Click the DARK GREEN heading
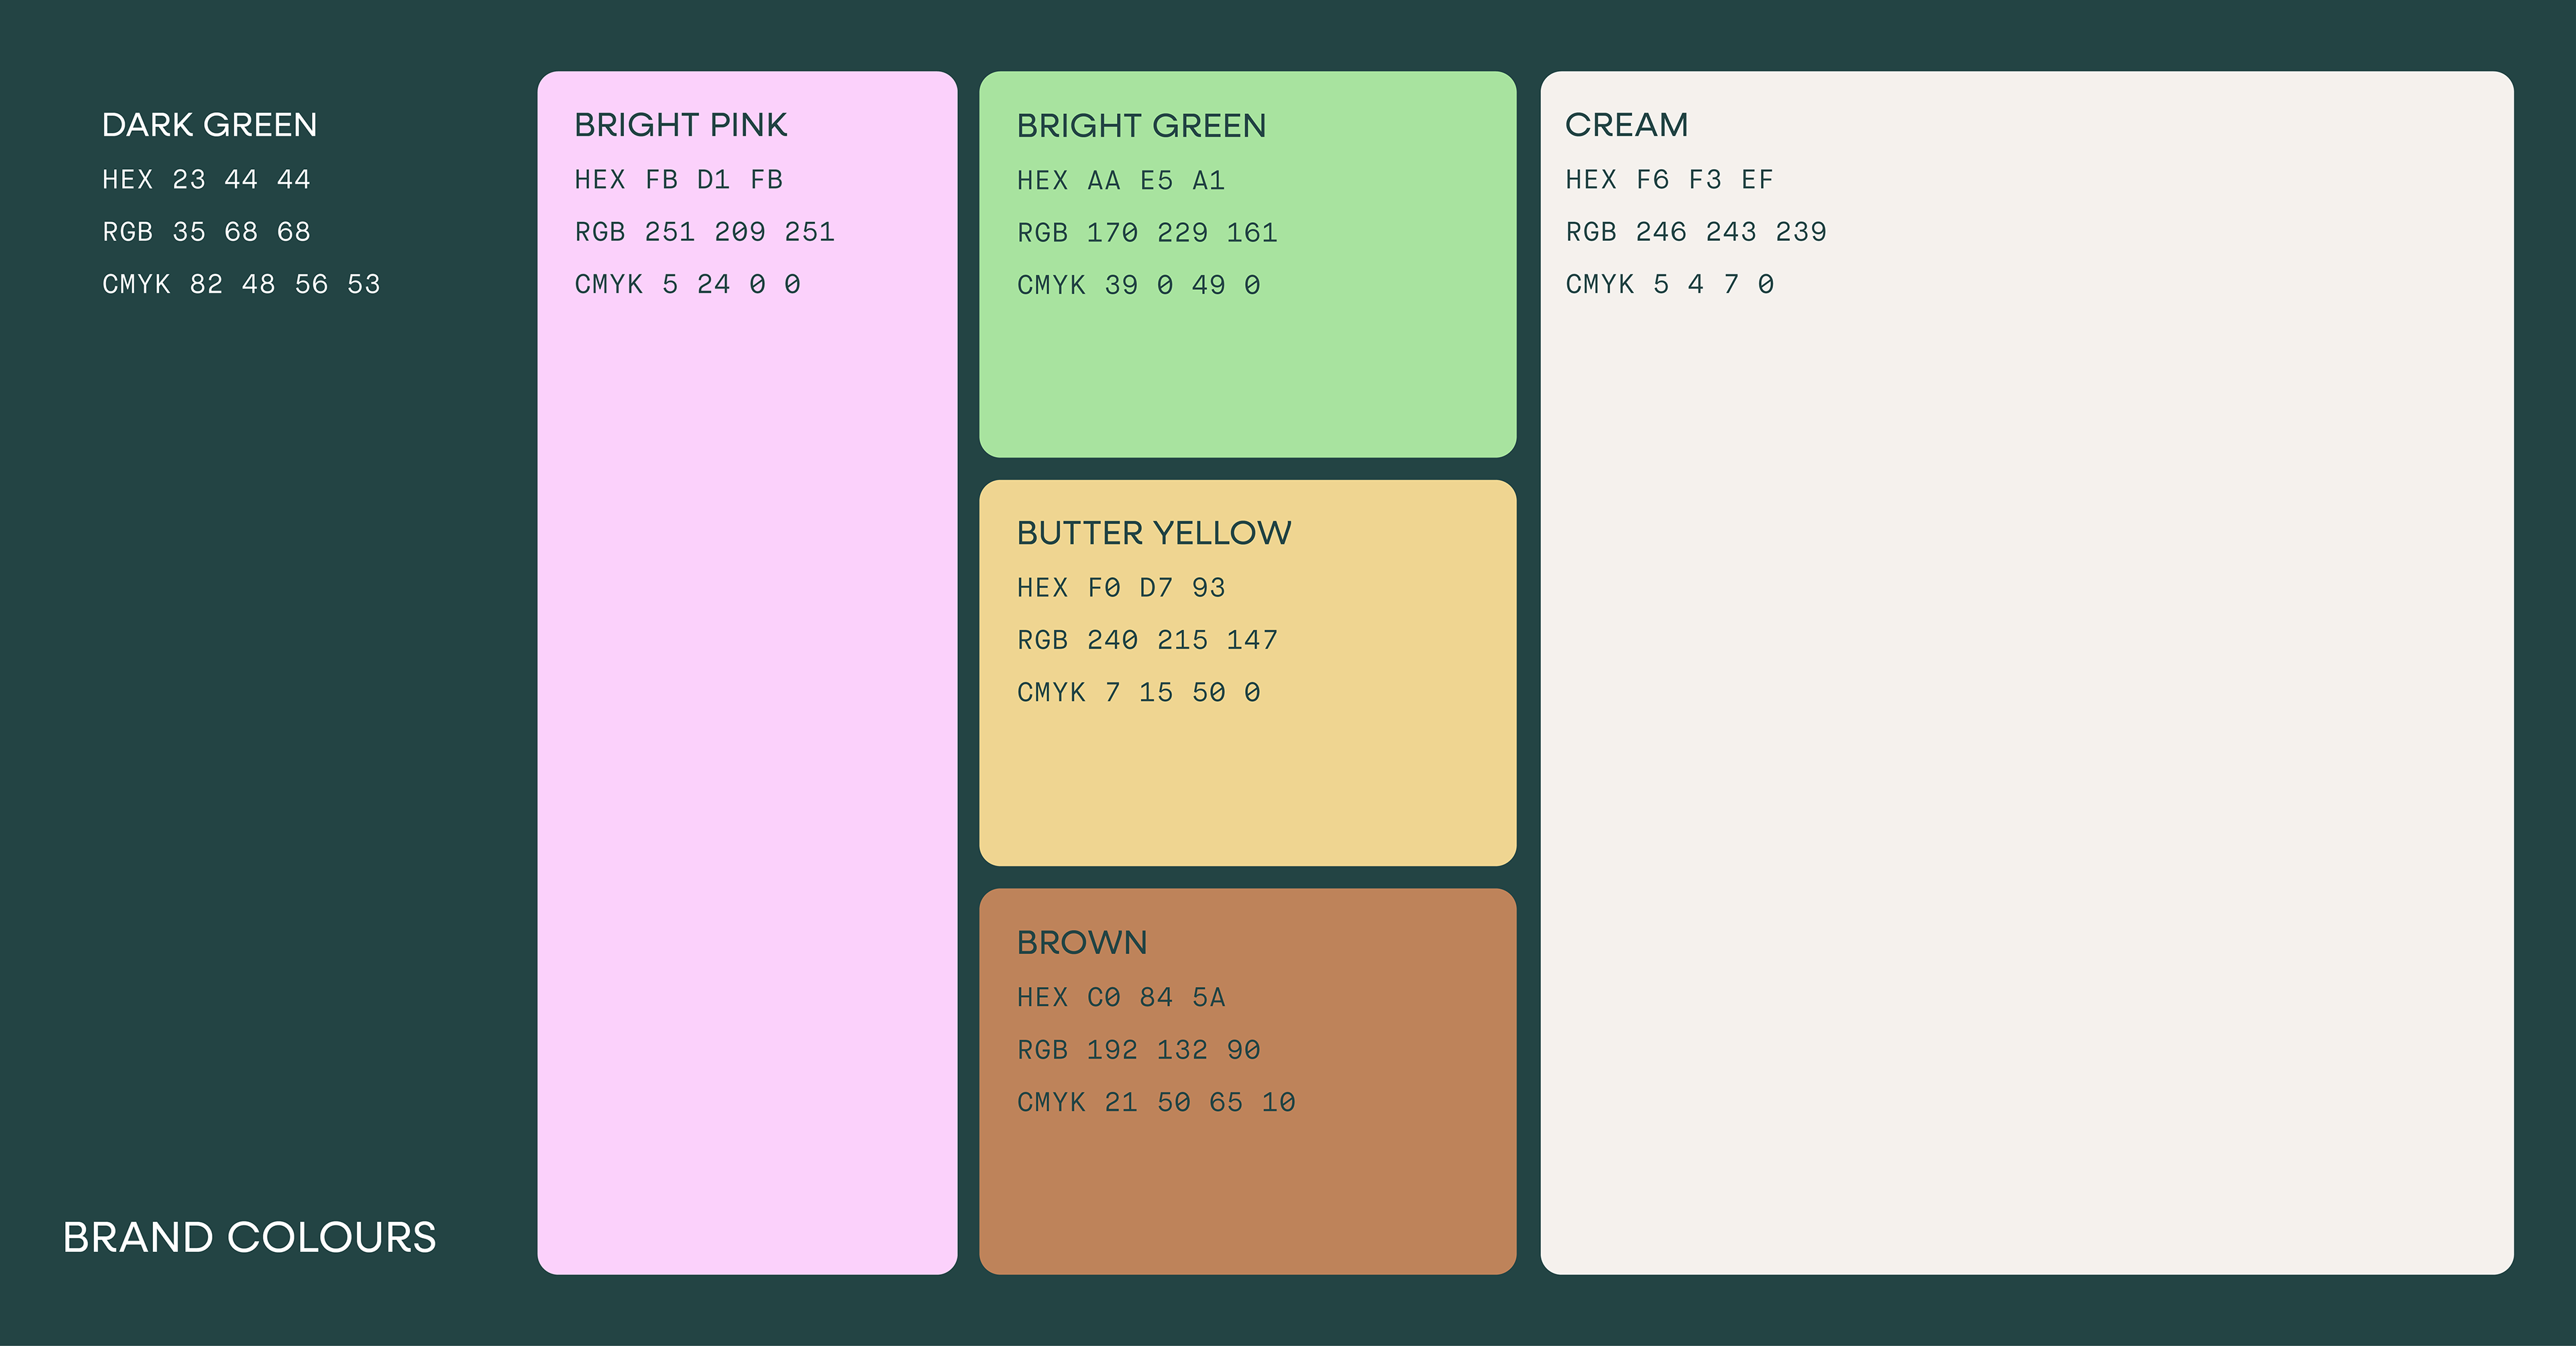 [x=209, y=125]
